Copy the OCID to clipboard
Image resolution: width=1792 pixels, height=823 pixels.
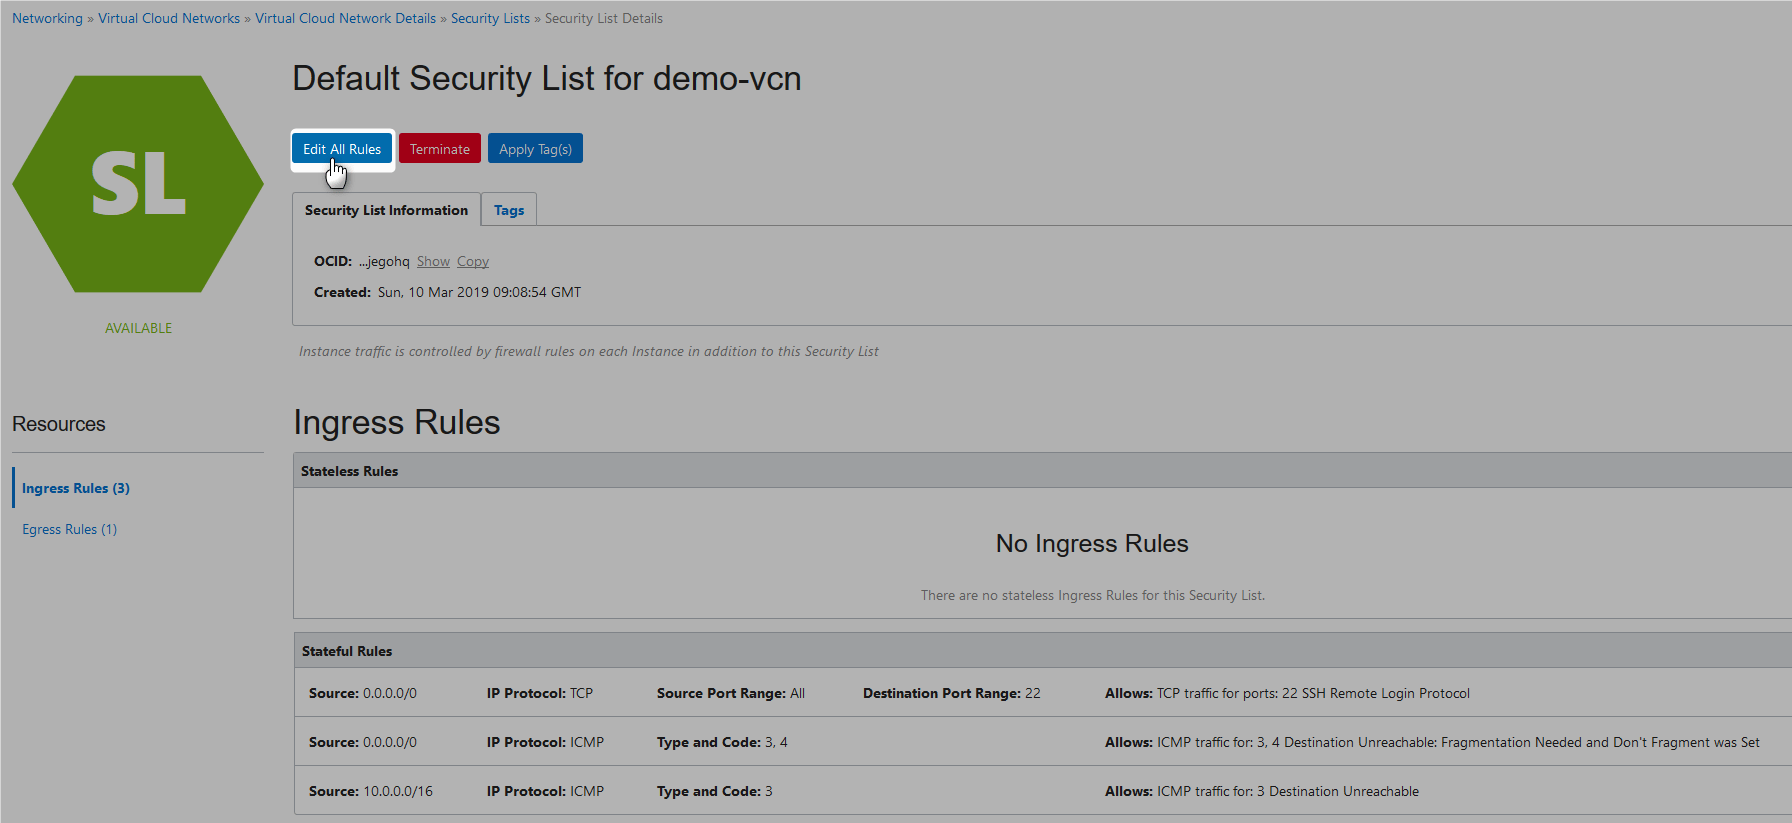473,262
